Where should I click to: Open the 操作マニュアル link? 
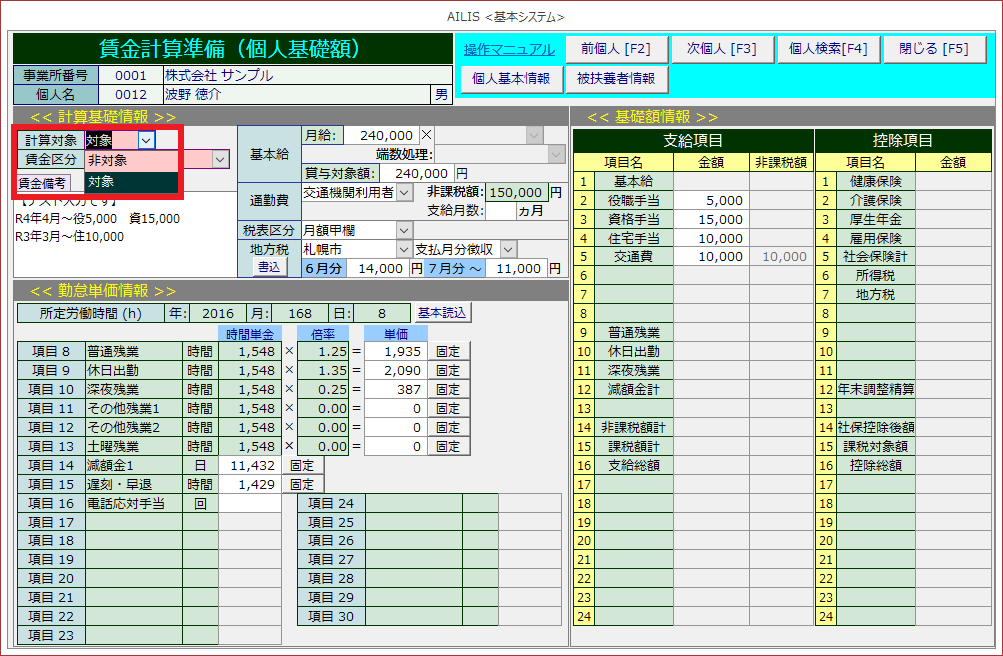[x=509, y=49]
